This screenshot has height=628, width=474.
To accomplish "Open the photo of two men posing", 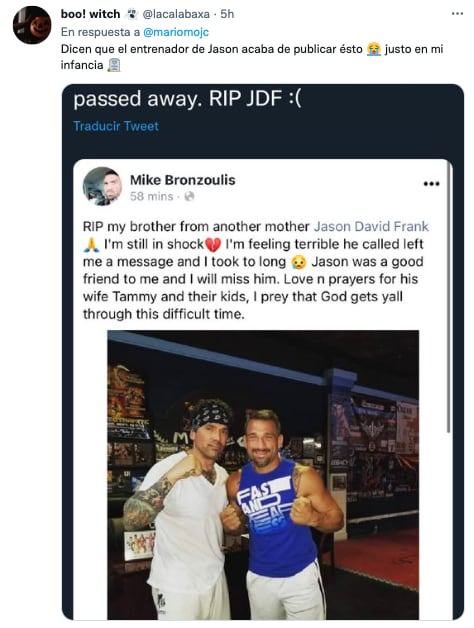I will pyautogui.click(x=263, y=475).
